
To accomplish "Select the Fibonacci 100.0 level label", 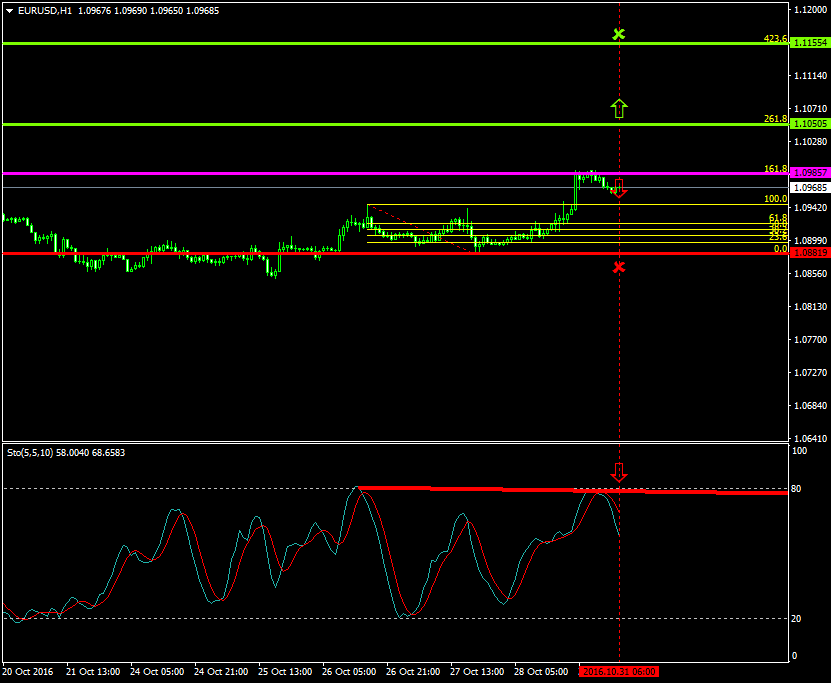I will click(775, 199).
